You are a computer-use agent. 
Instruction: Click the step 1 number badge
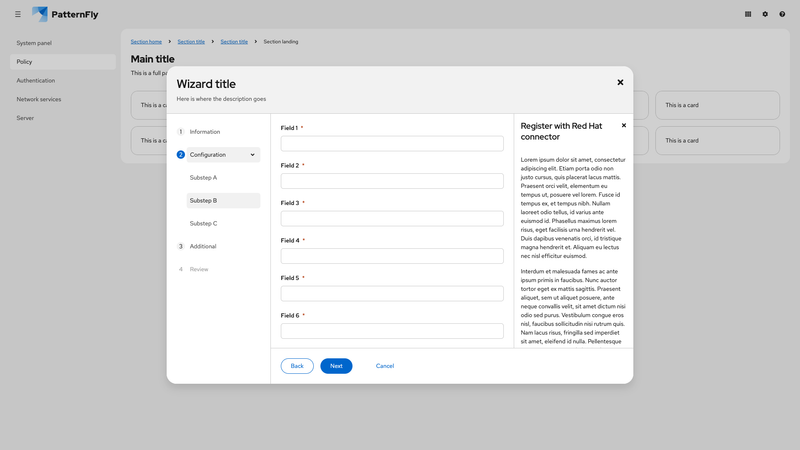coord(181,132)
